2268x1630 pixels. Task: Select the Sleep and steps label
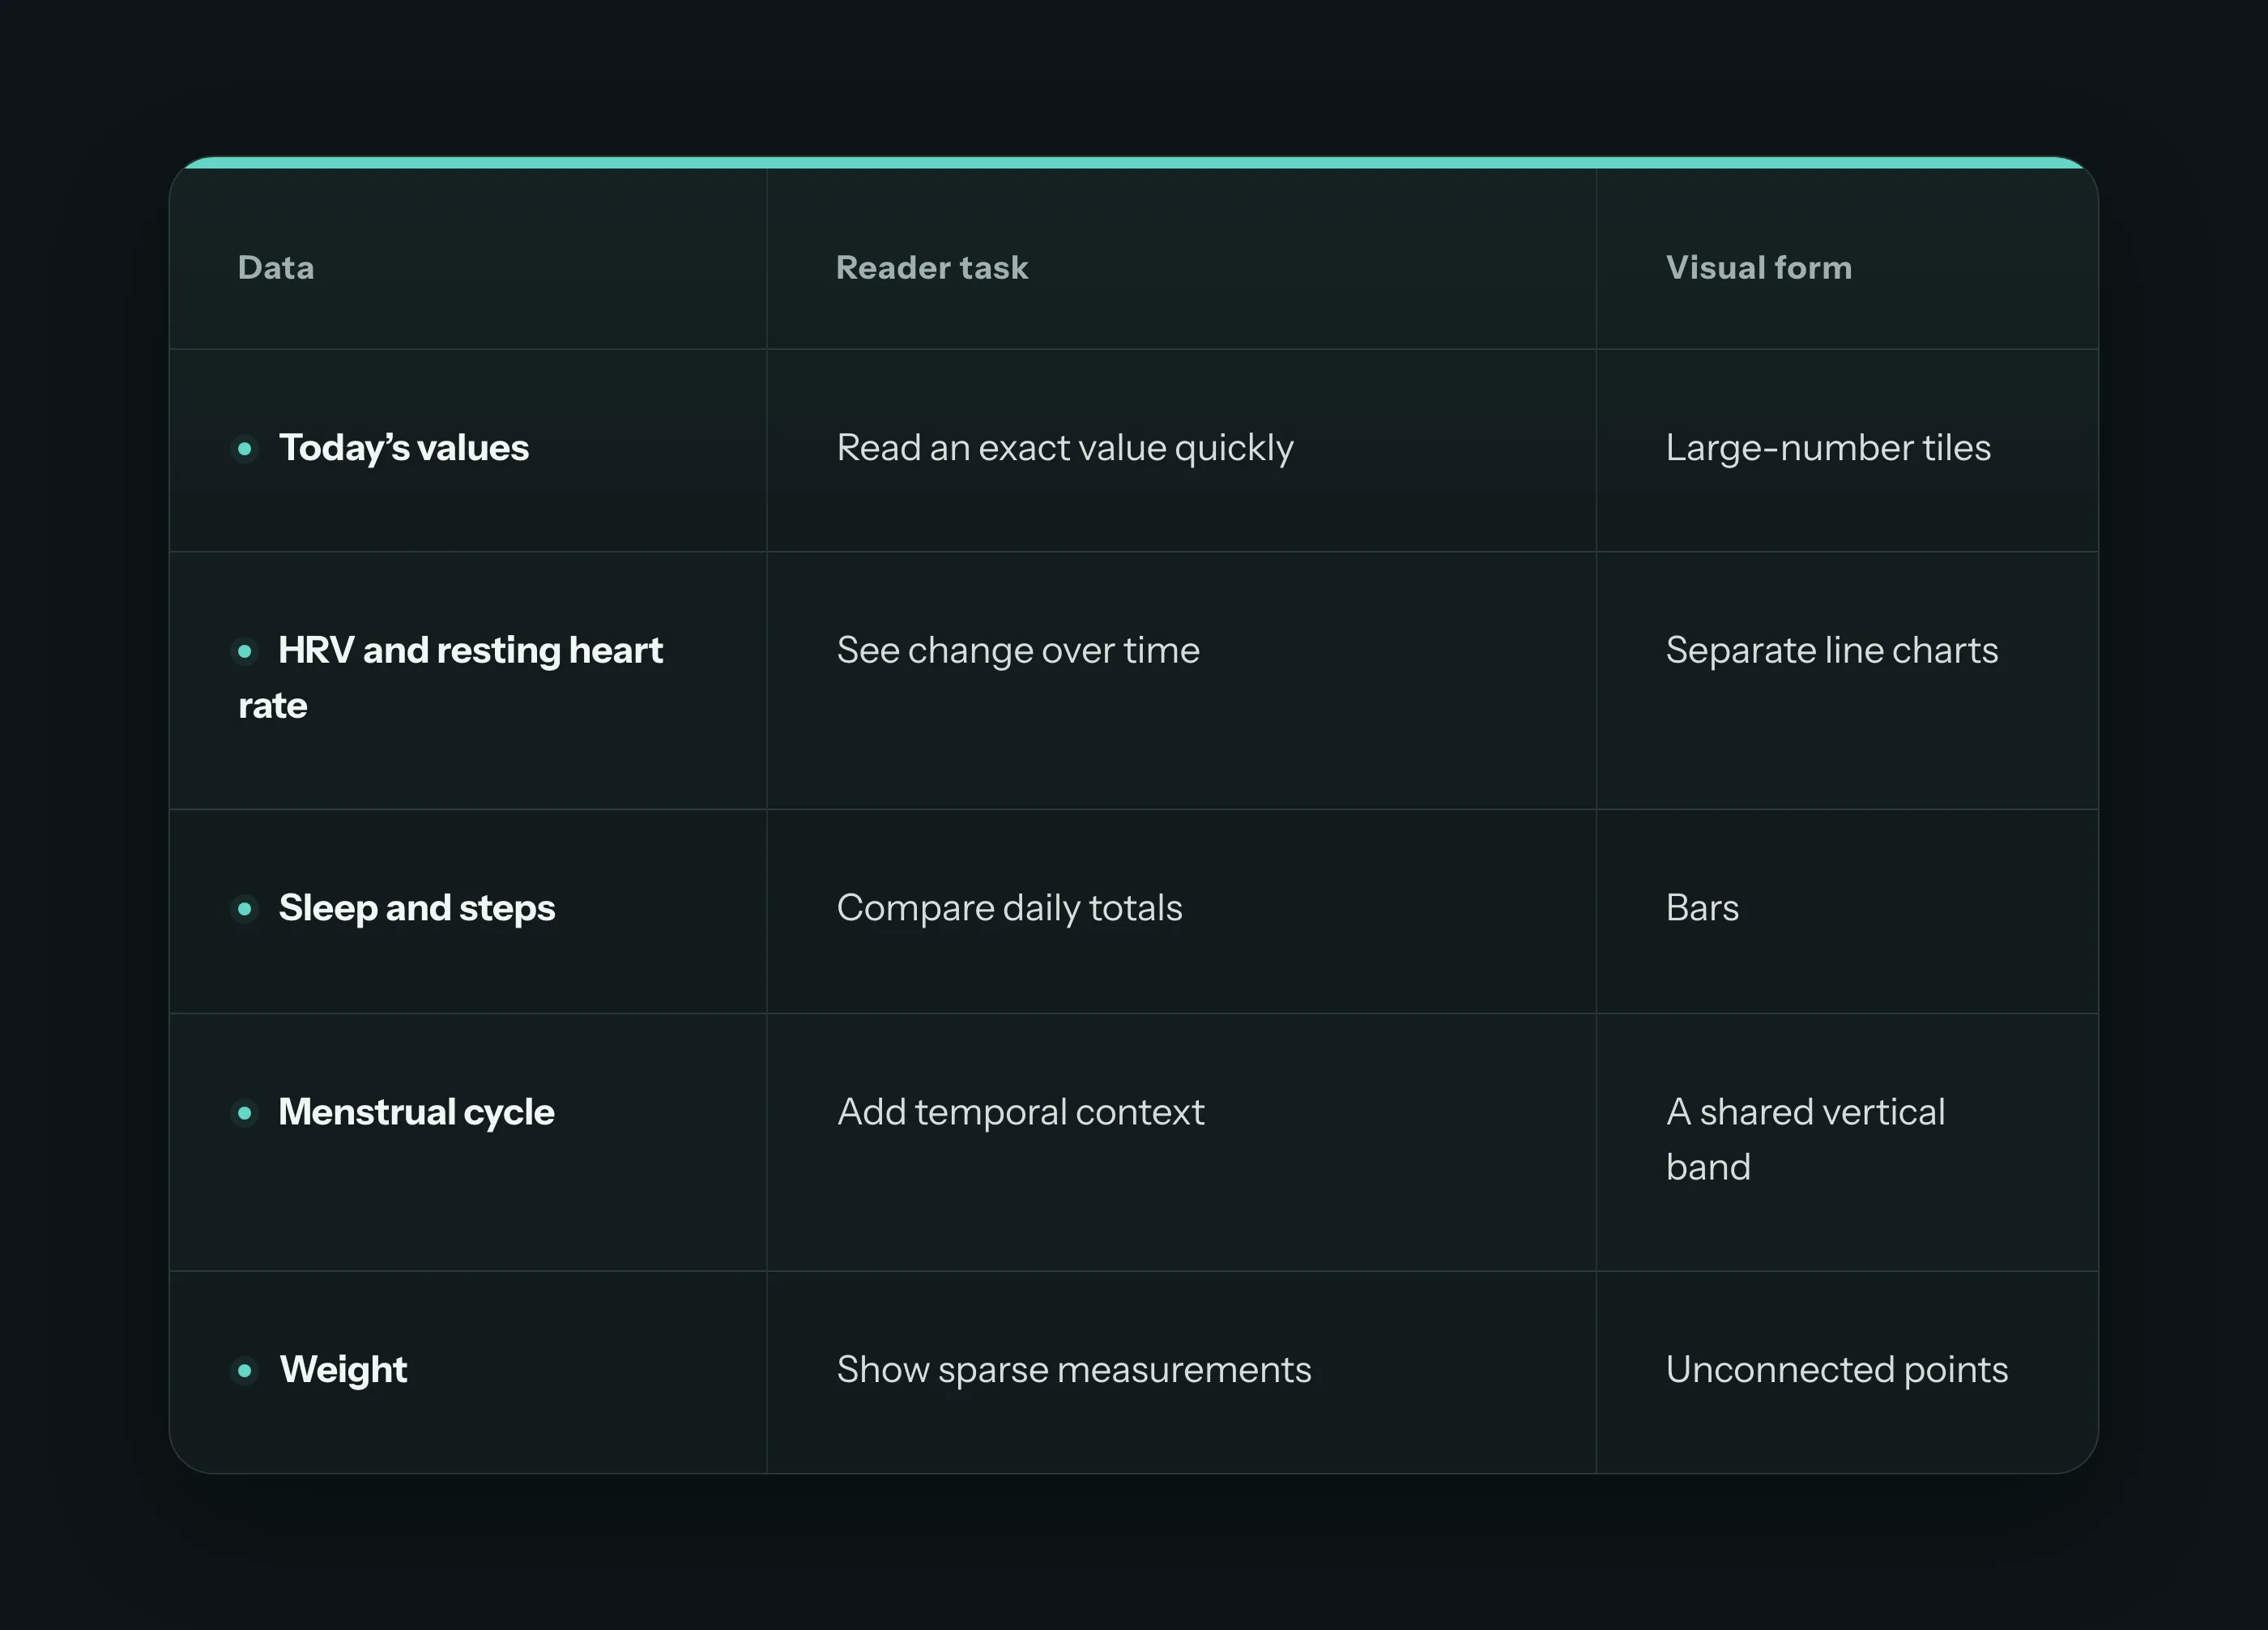click(x=417, y=908)
